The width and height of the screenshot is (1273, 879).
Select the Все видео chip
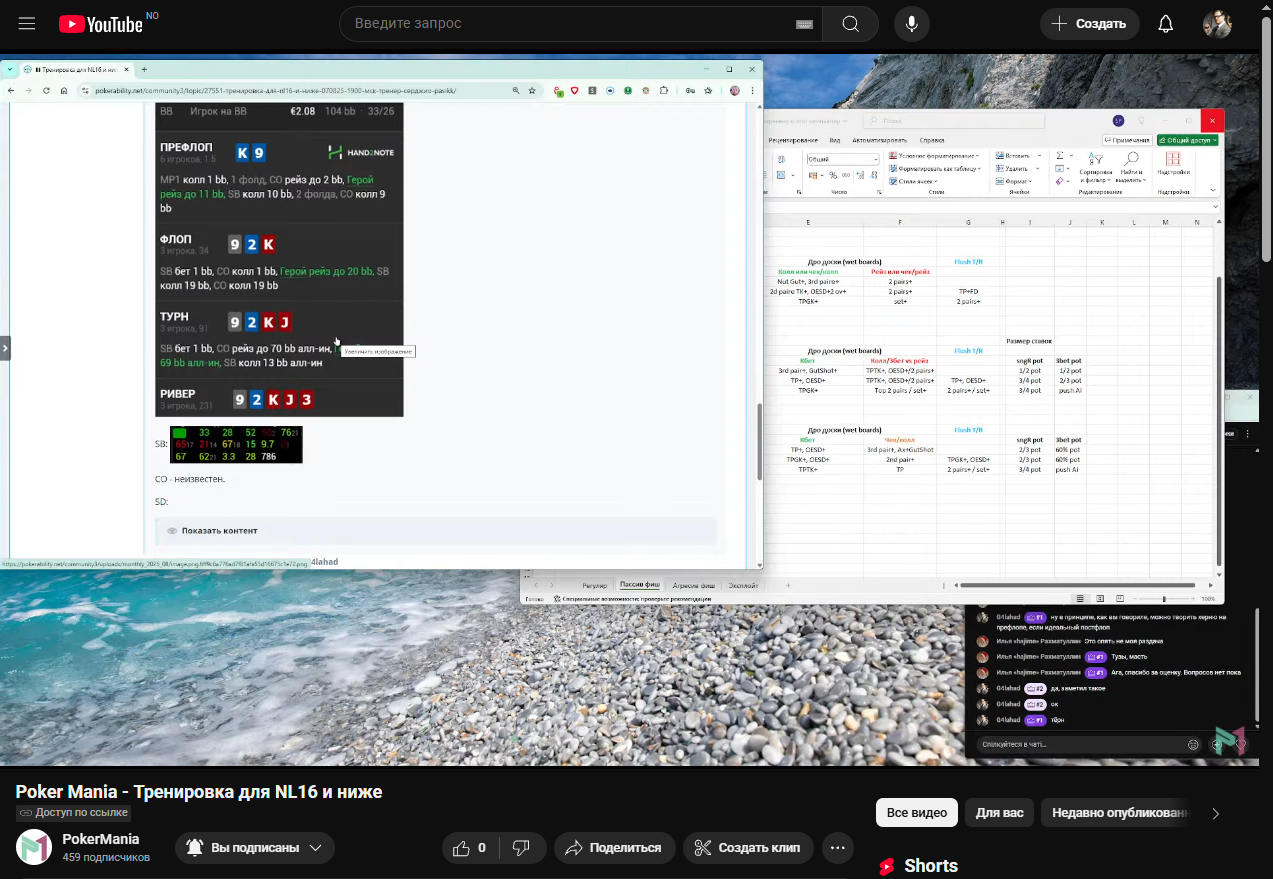(917, 813)
